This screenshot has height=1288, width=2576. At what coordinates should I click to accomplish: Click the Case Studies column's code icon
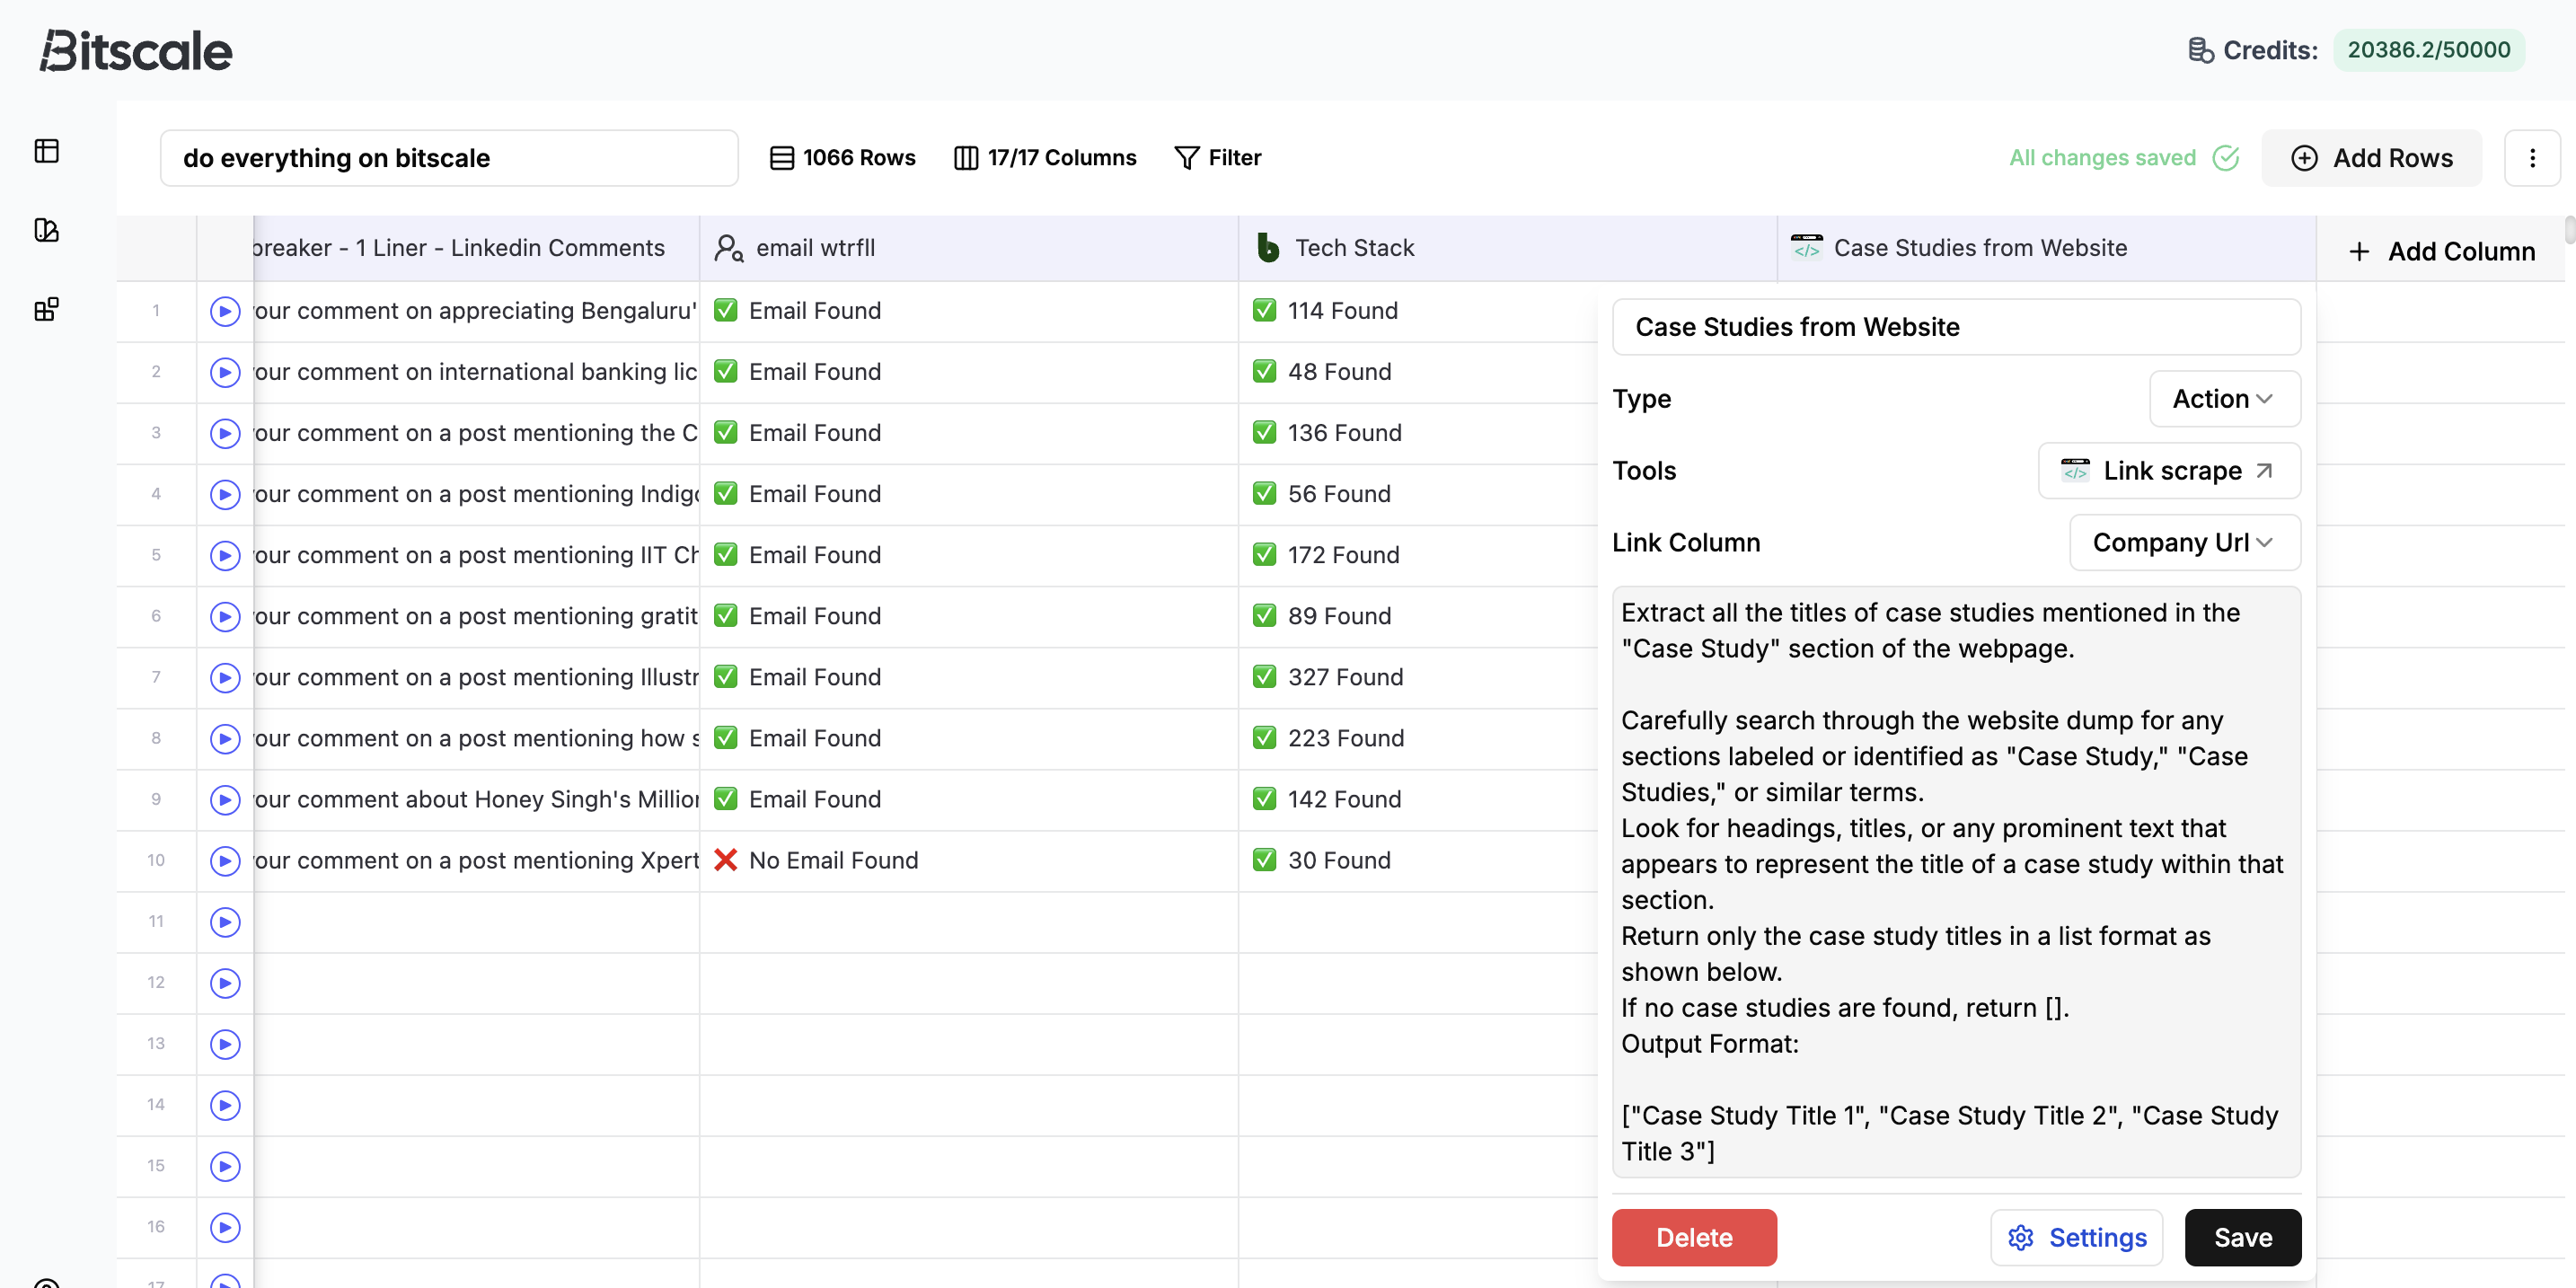tap(1806, 247)
